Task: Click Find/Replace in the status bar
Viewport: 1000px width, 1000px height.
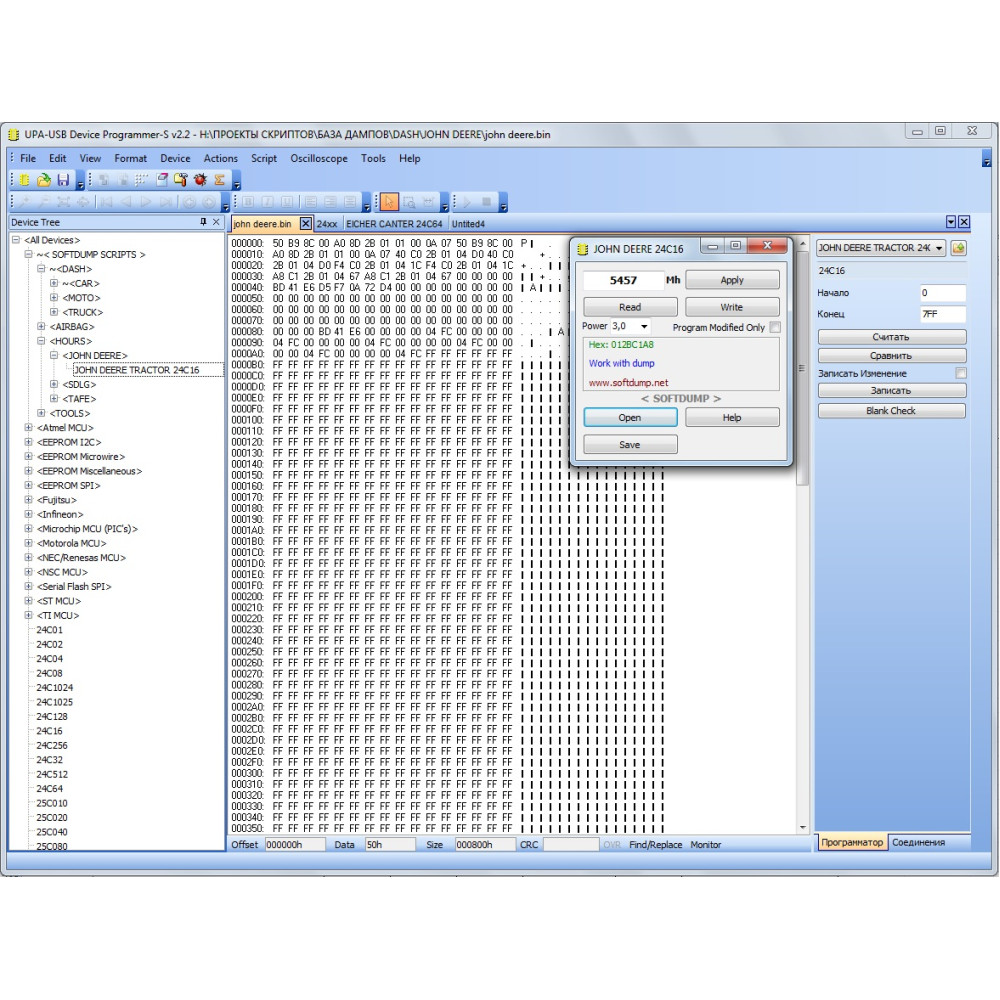Action: point(656,844)
